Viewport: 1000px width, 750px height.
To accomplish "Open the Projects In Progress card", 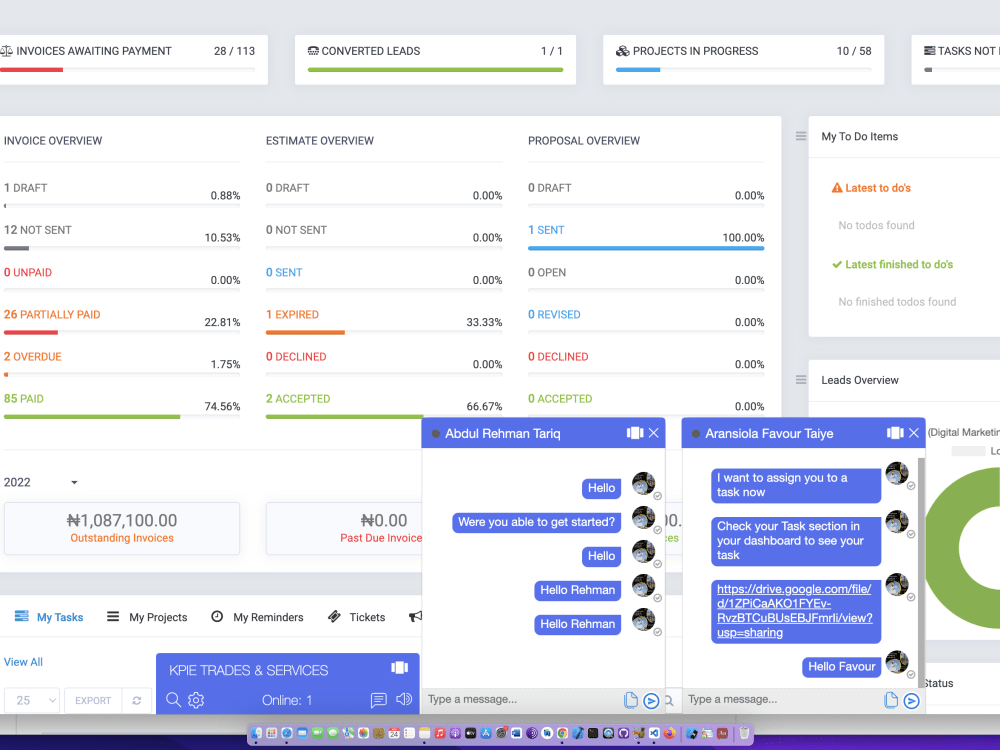I will click(744, 59).
